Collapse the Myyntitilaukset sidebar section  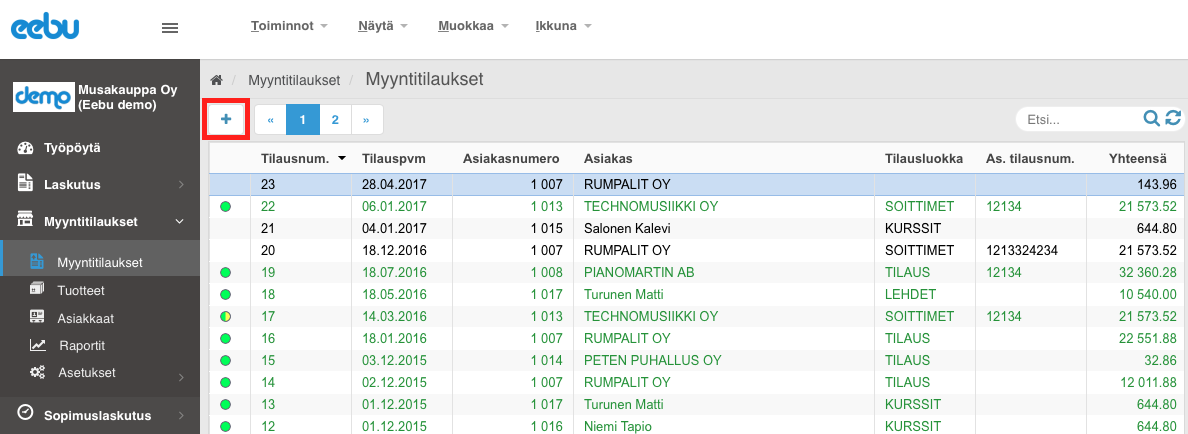click(x=99, y=221)
